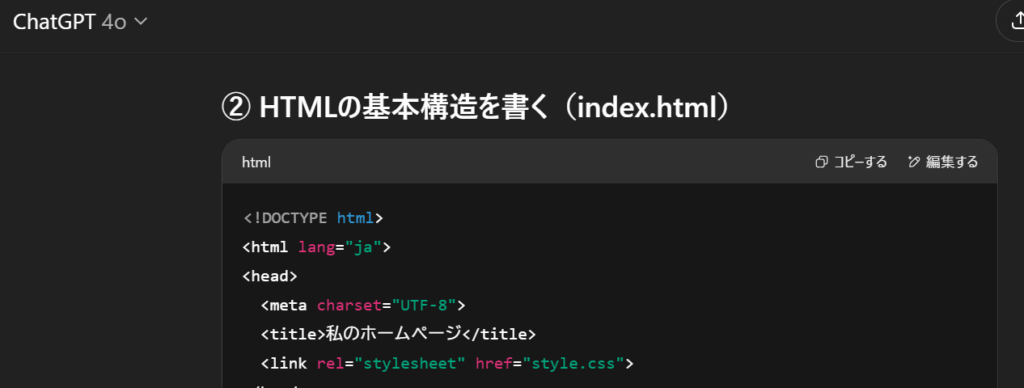
Task: Click the ChatGPT title text
Action: (x=55, y=22)
